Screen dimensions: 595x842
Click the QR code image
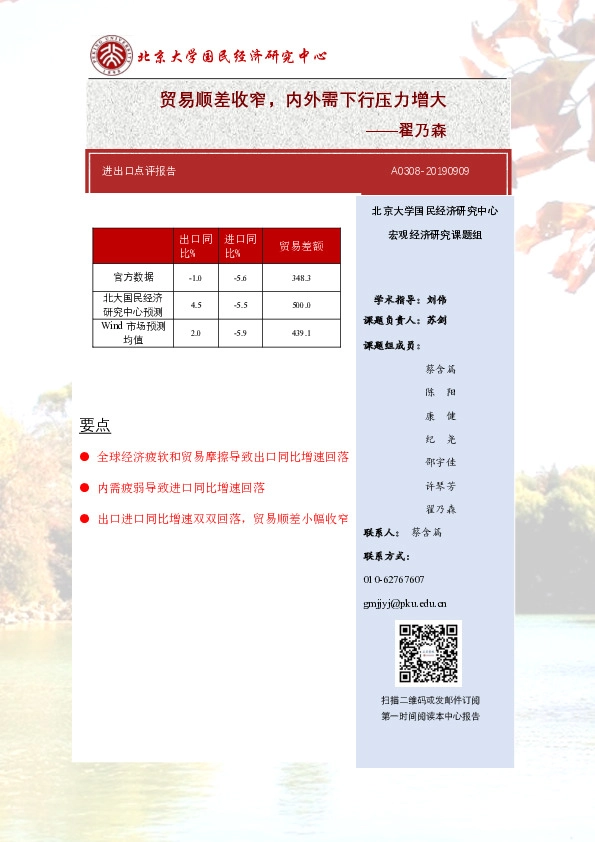[x=428, y=654]
